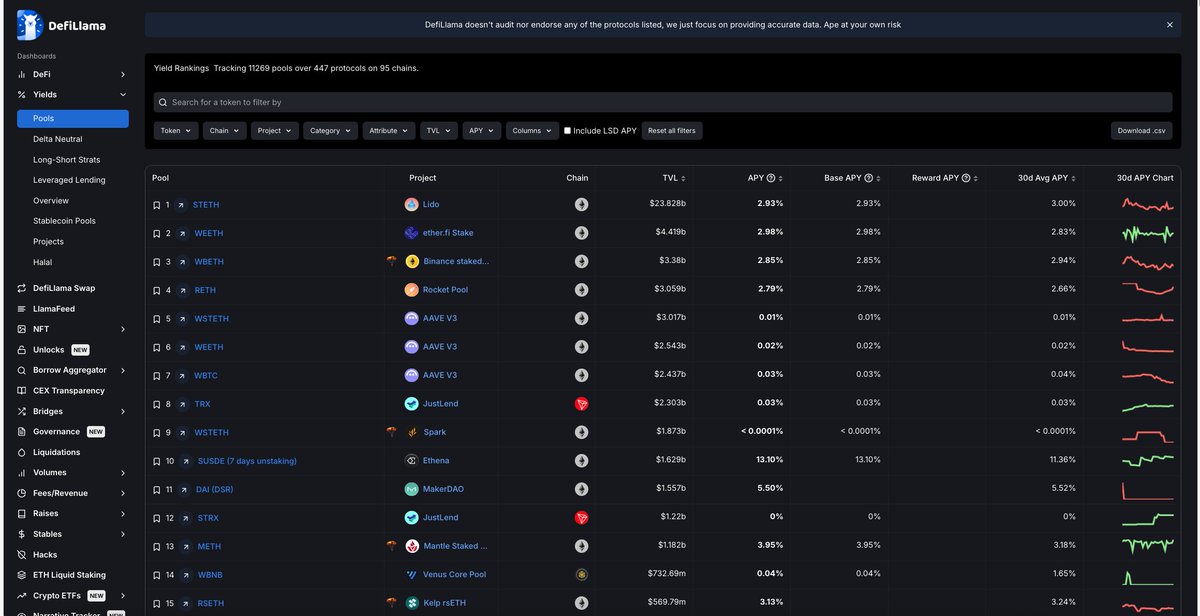Open Leveraged Lending page

point(69,180)
